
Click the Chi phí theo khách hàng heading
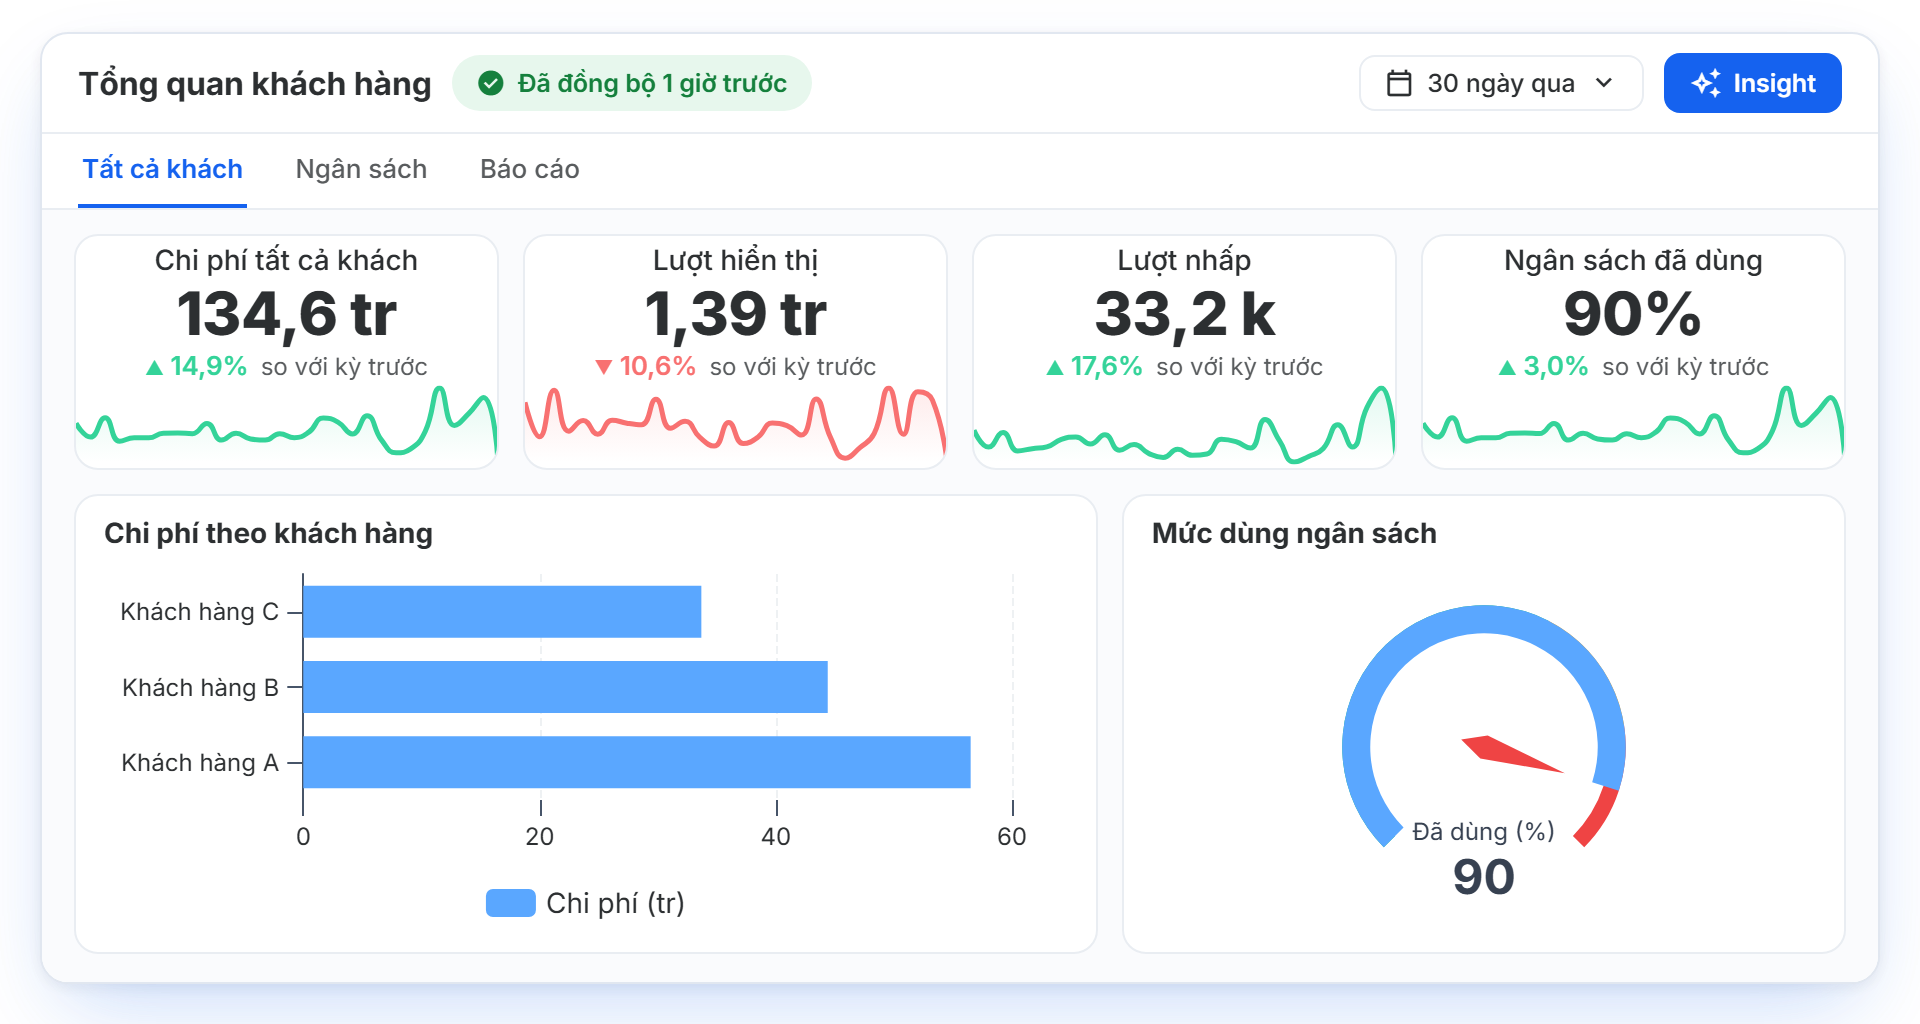click(x=269, y=533)
